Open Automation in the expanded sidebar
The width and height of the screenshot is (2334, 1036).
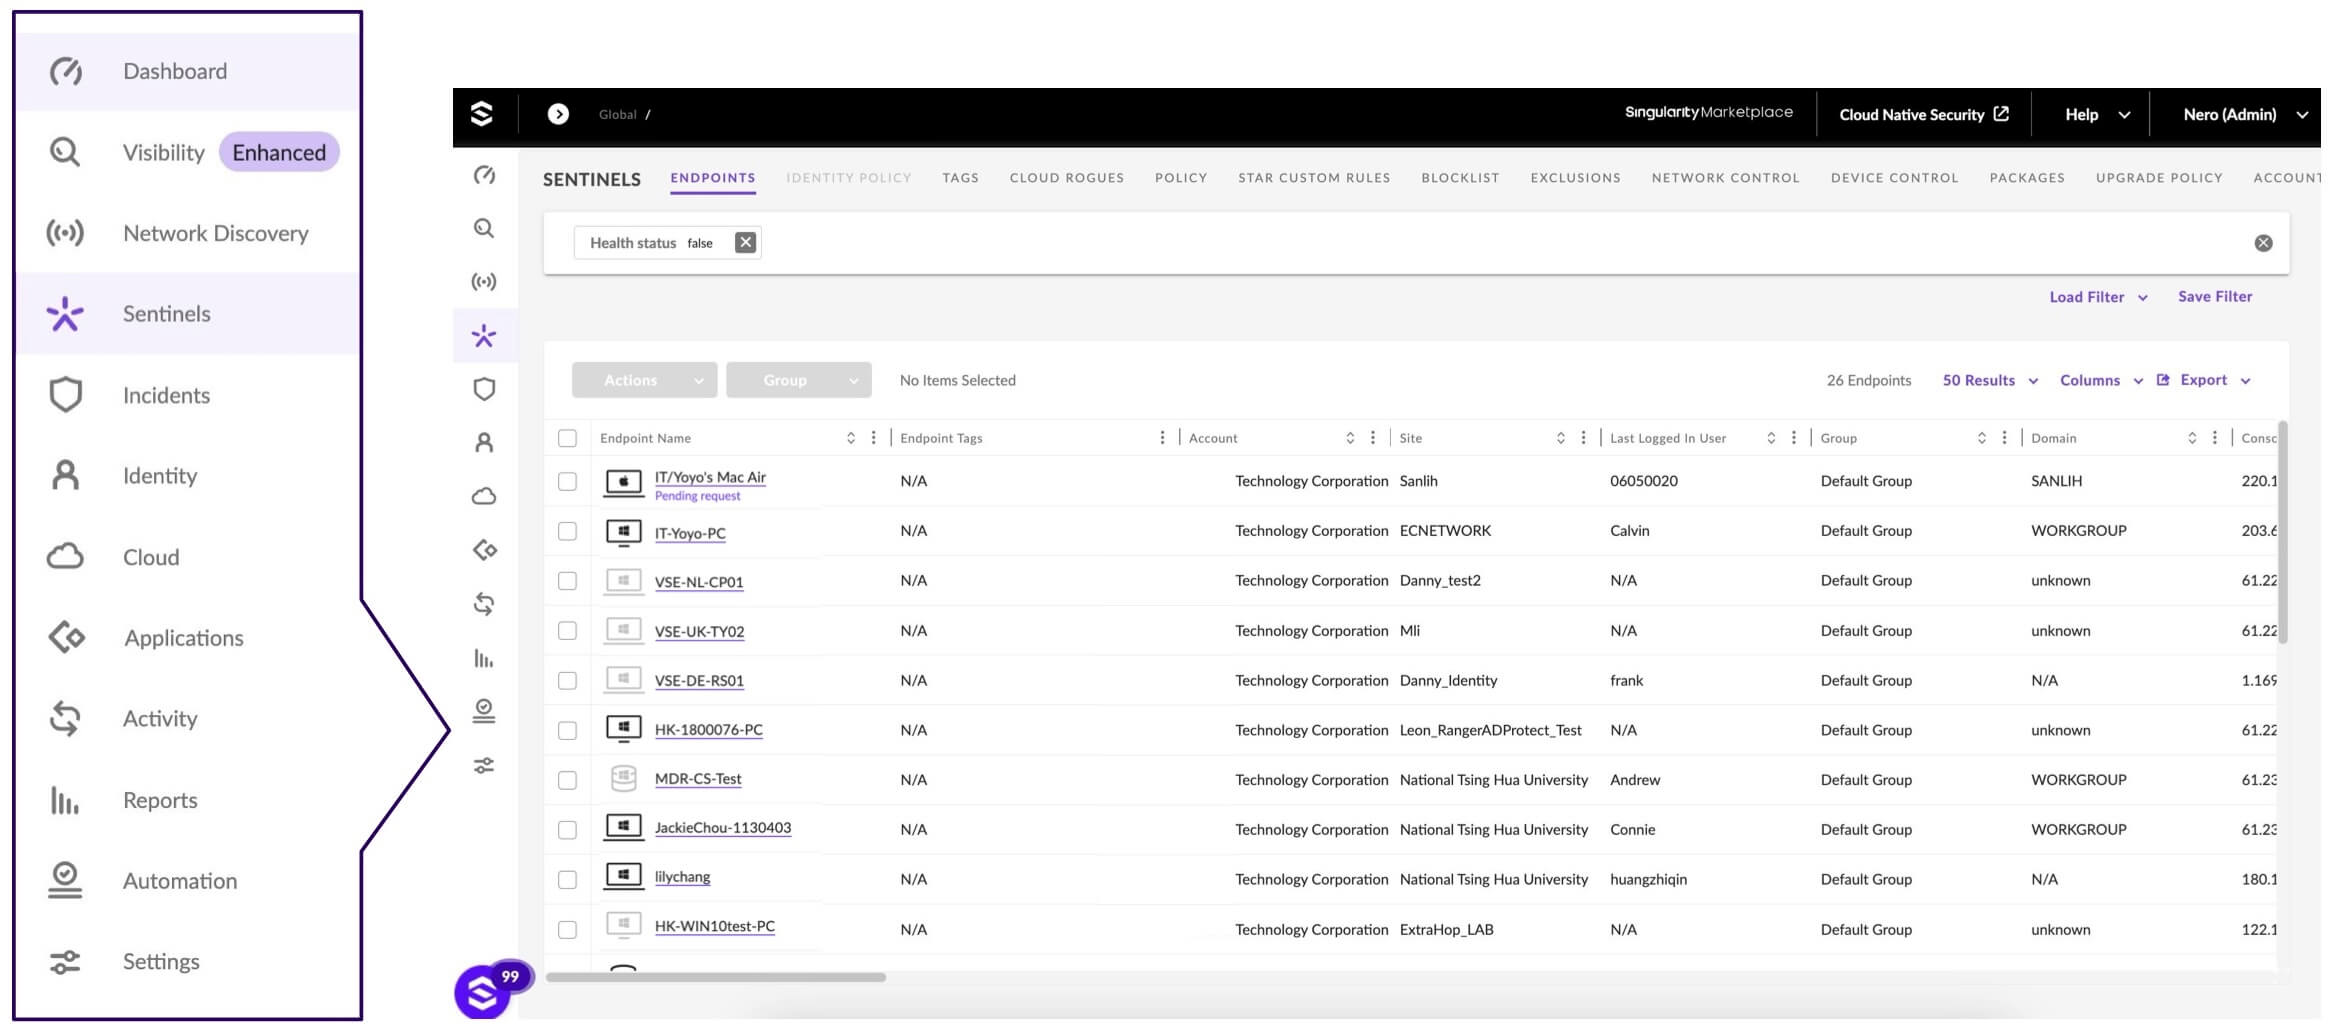tap(188, 881)
